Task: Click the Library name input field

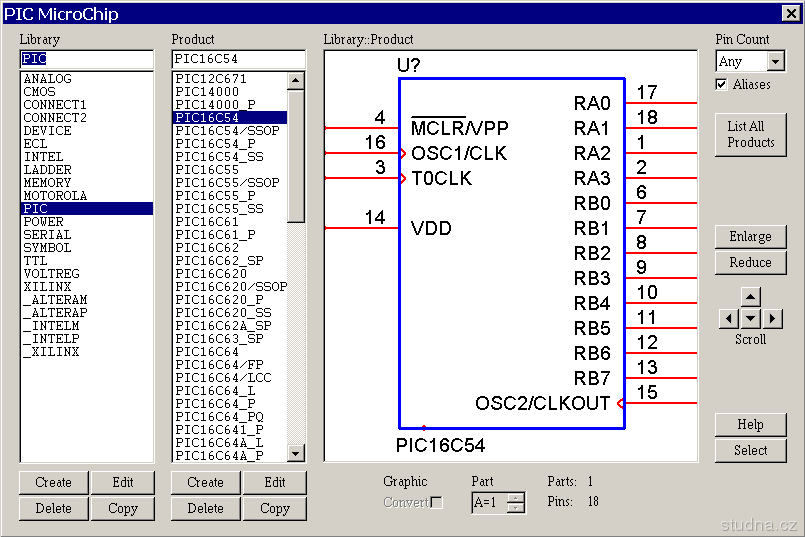Action: (x=87, y=59)
